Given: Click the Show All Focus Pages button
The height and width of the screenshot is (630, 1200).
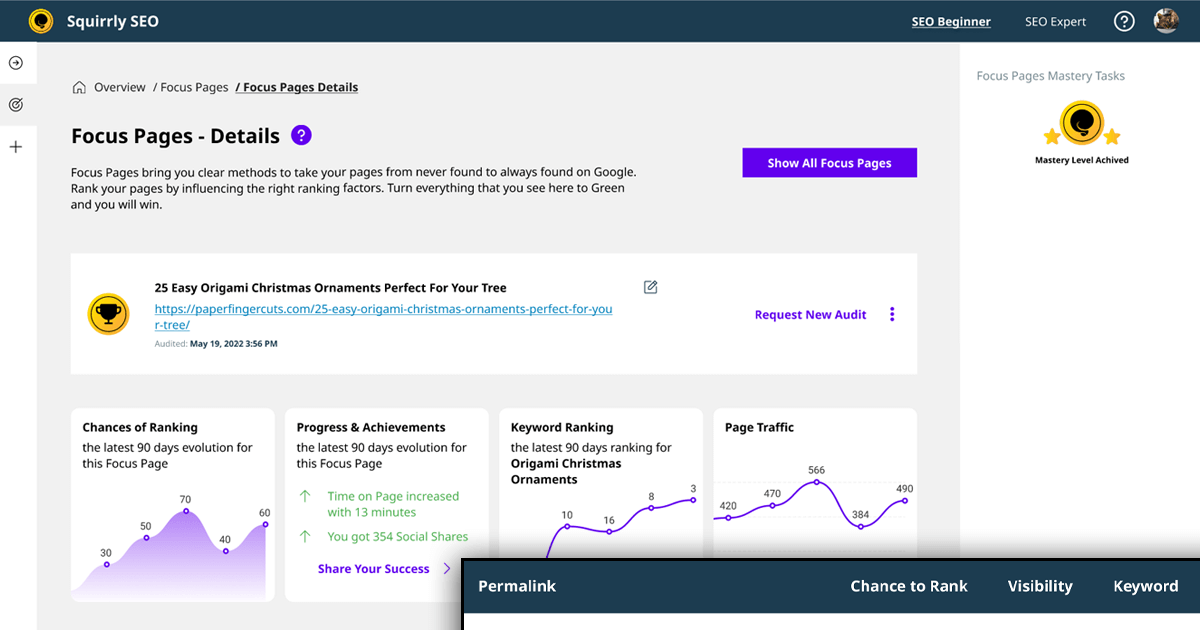Looking at the screenshot, I should click(829, 163).
